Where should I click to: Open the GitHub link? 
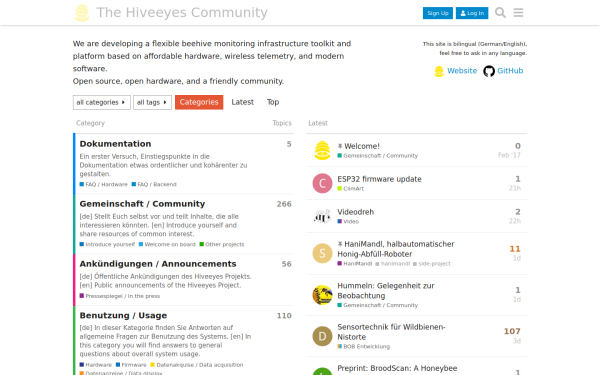510,71
